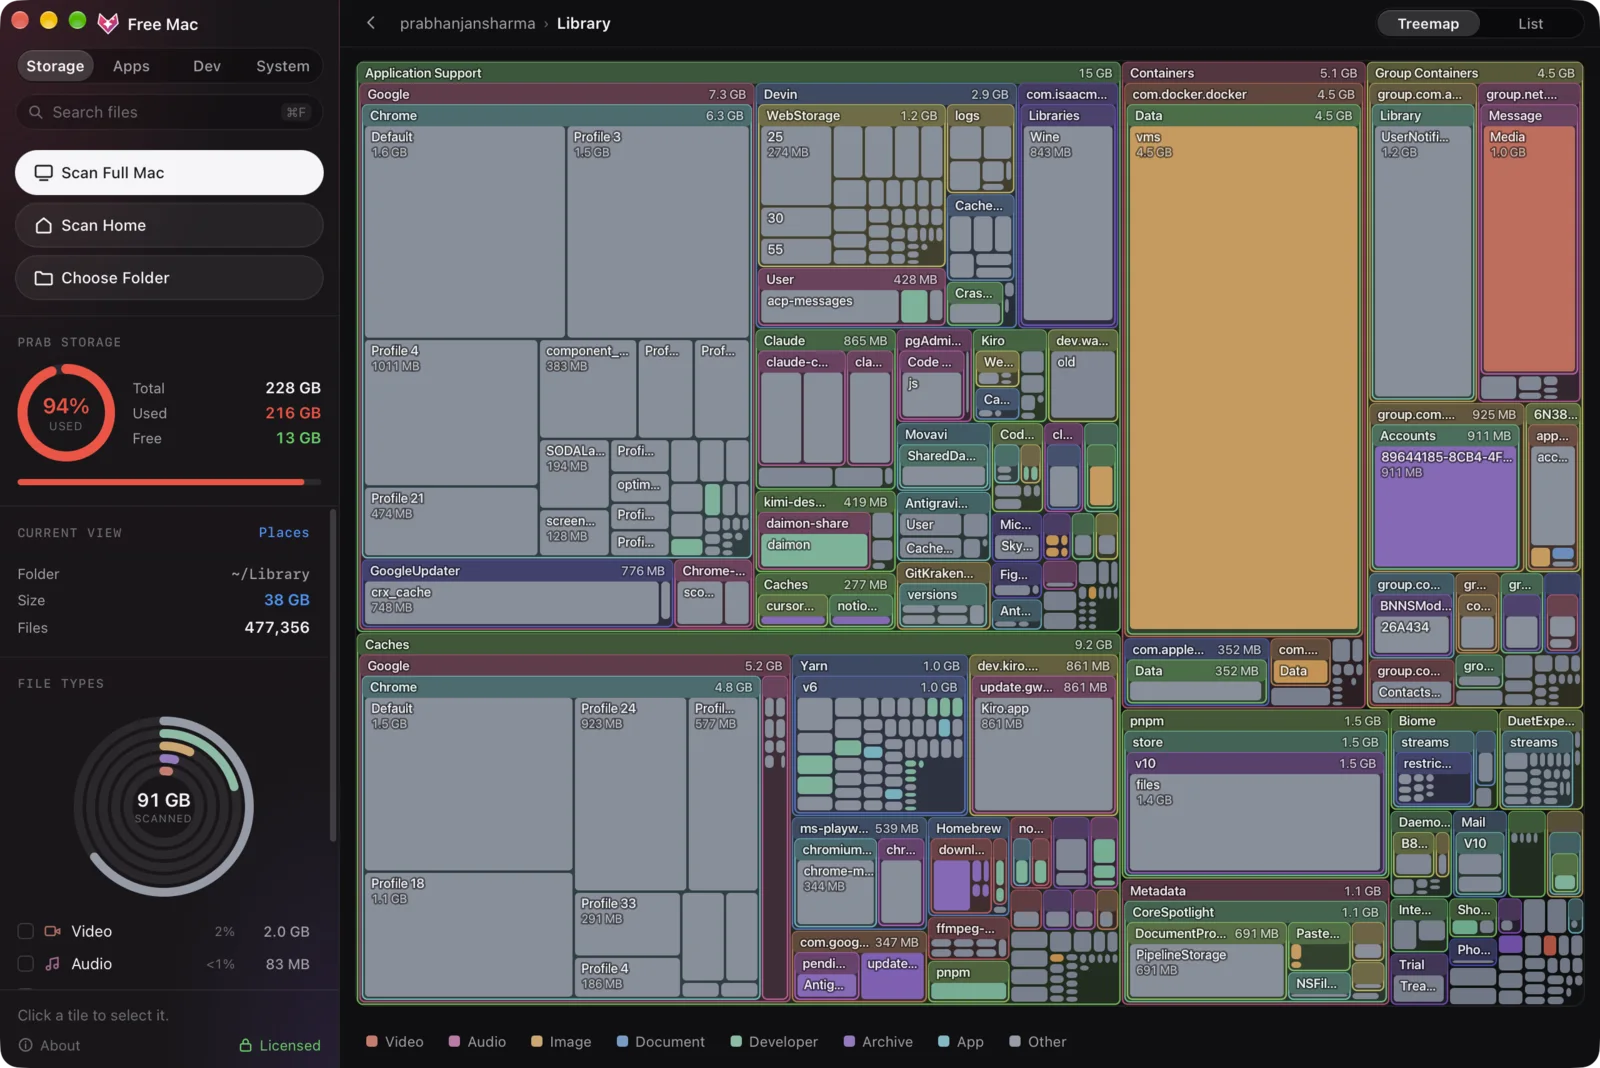Screen dimensions: 1600x1068
Task: Click the video camera icon in file types
Action: [x=53, y=931]
